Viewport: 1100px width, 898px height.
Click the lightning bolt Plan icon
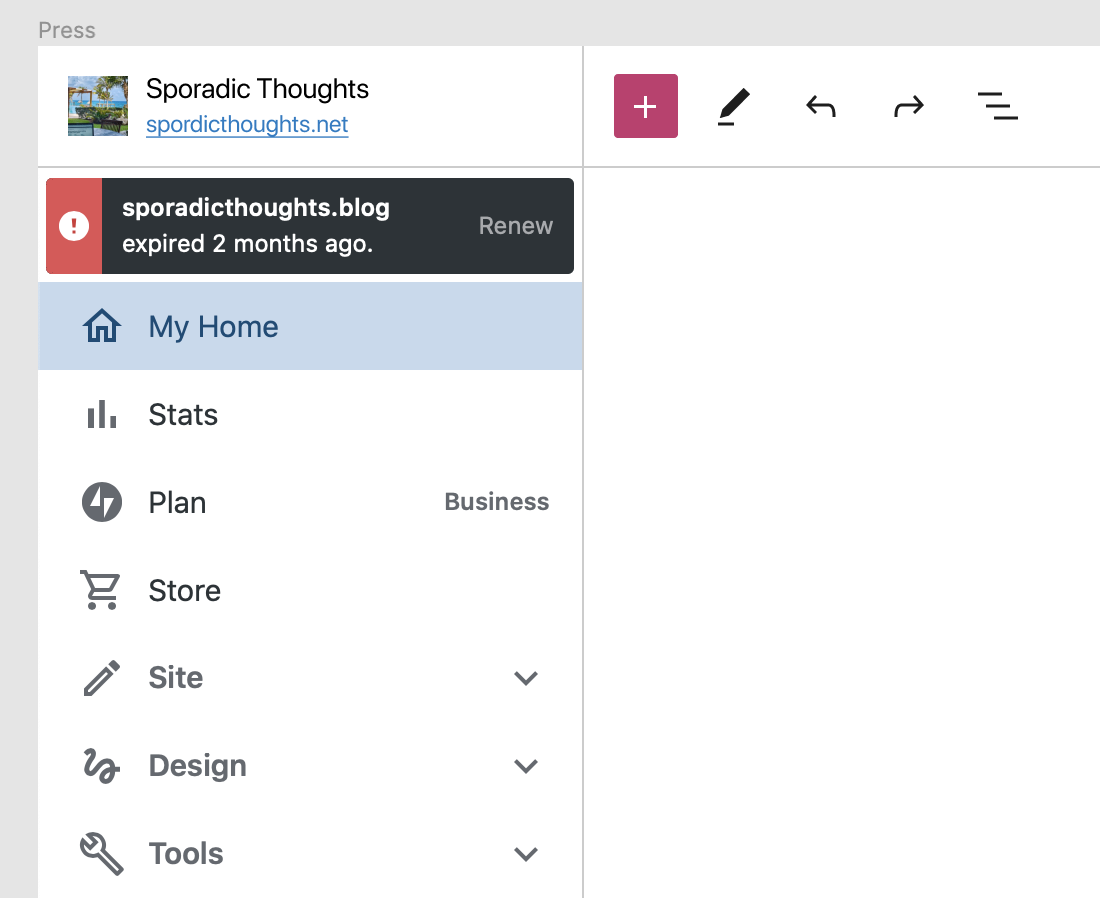(x=102, y=502)
